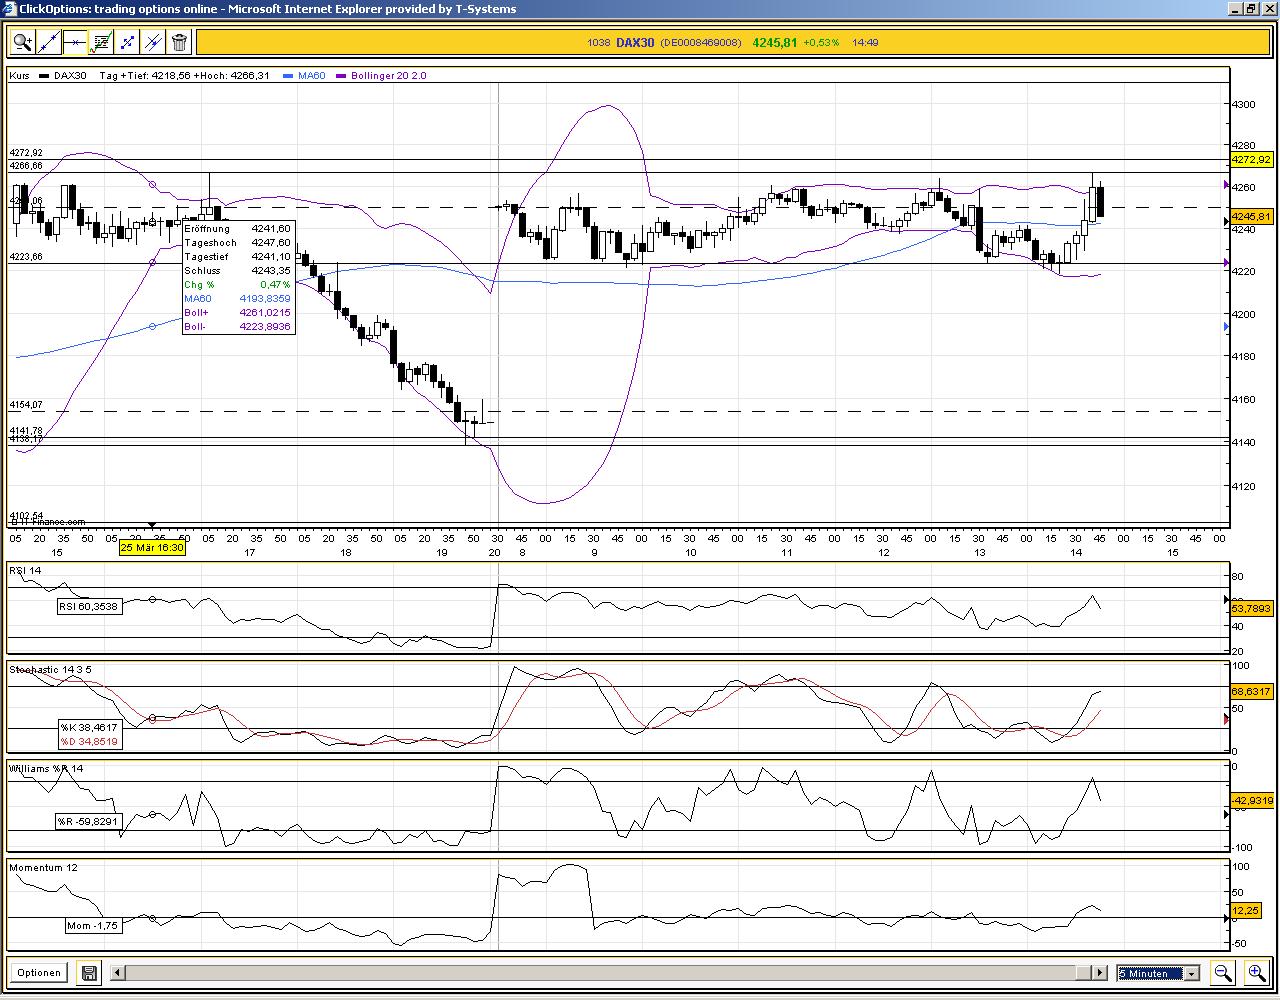This screenshot has height=1000, width=1280.
Task: Select the trend line drawing tool
Action: coord(48,42)
